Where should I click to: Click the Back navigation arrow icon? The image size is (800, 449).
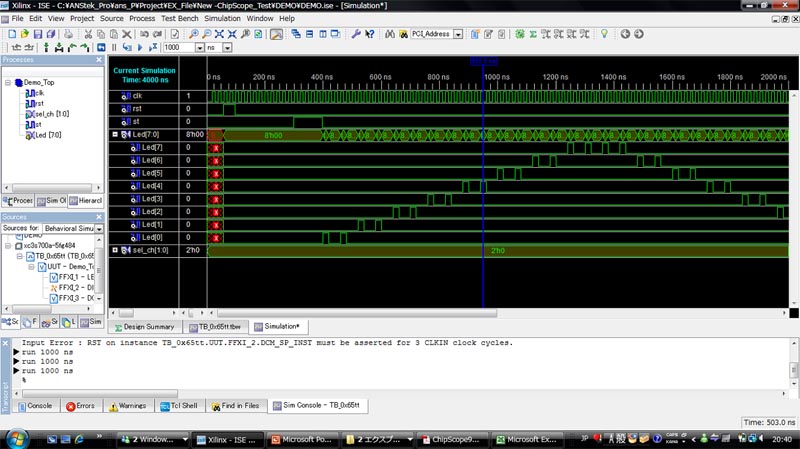click(x=625, y=34)
